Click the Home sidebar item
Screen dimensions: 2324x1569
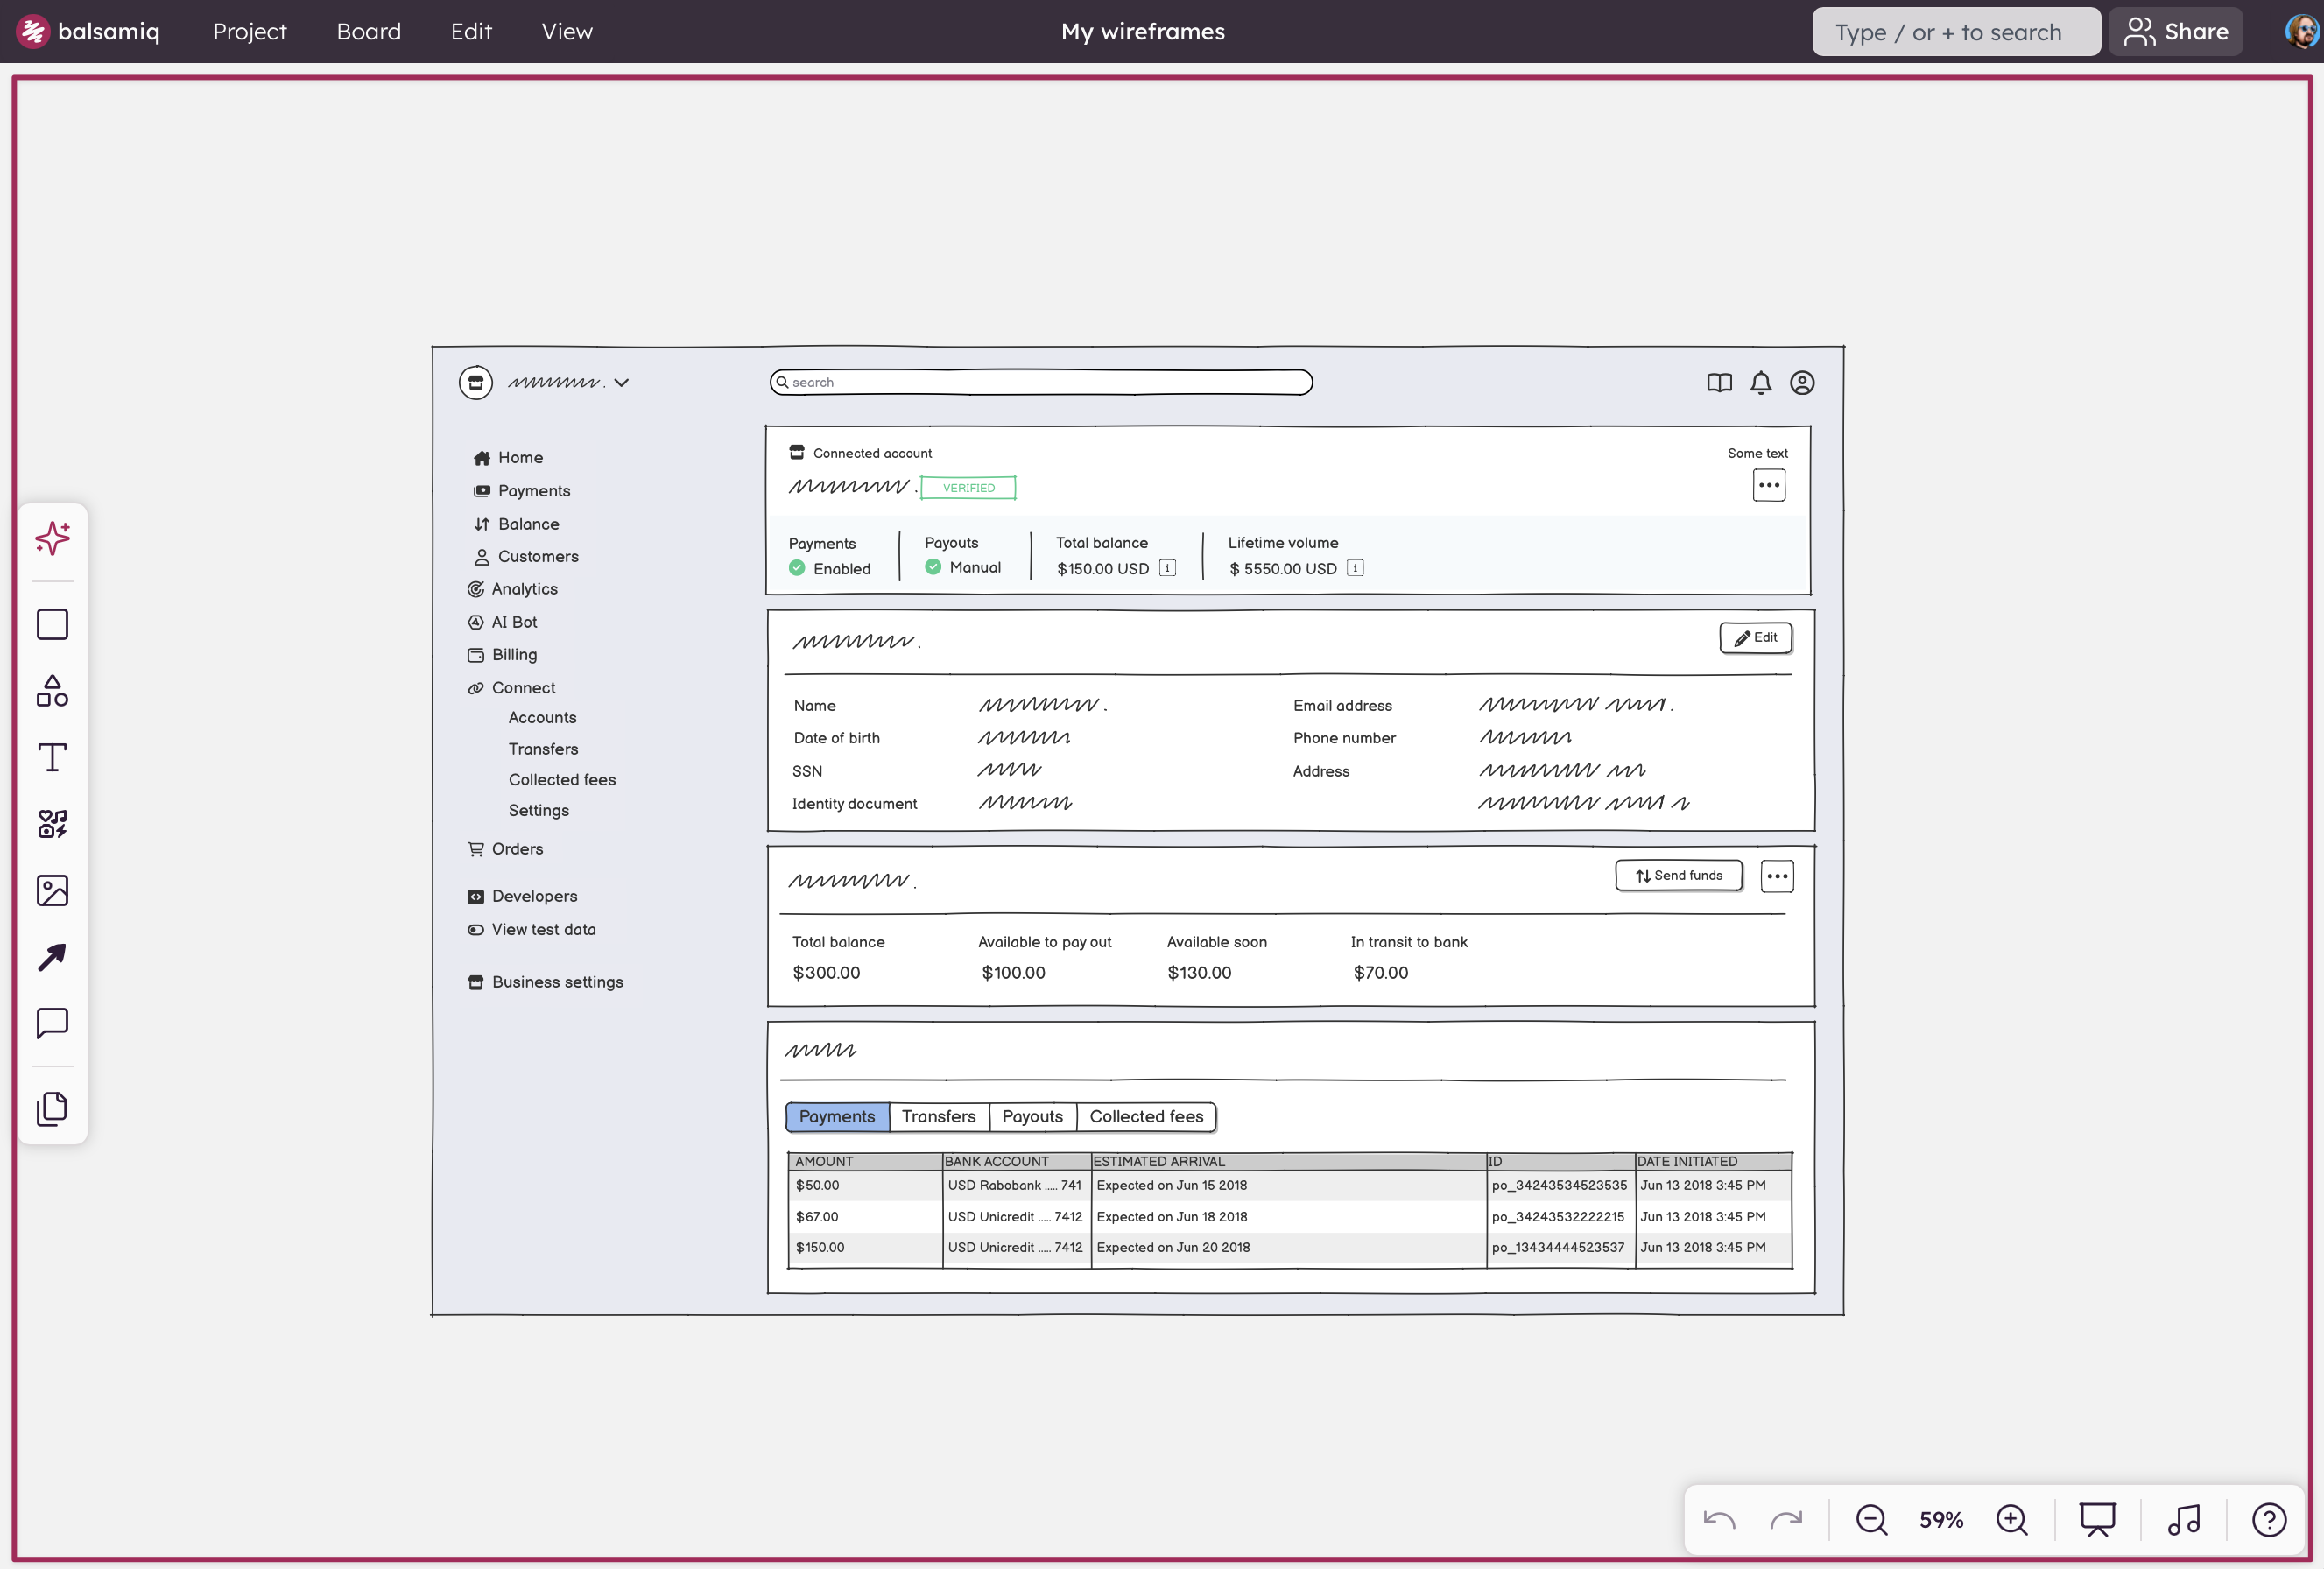pyautogui.click(x=508, y=458)
